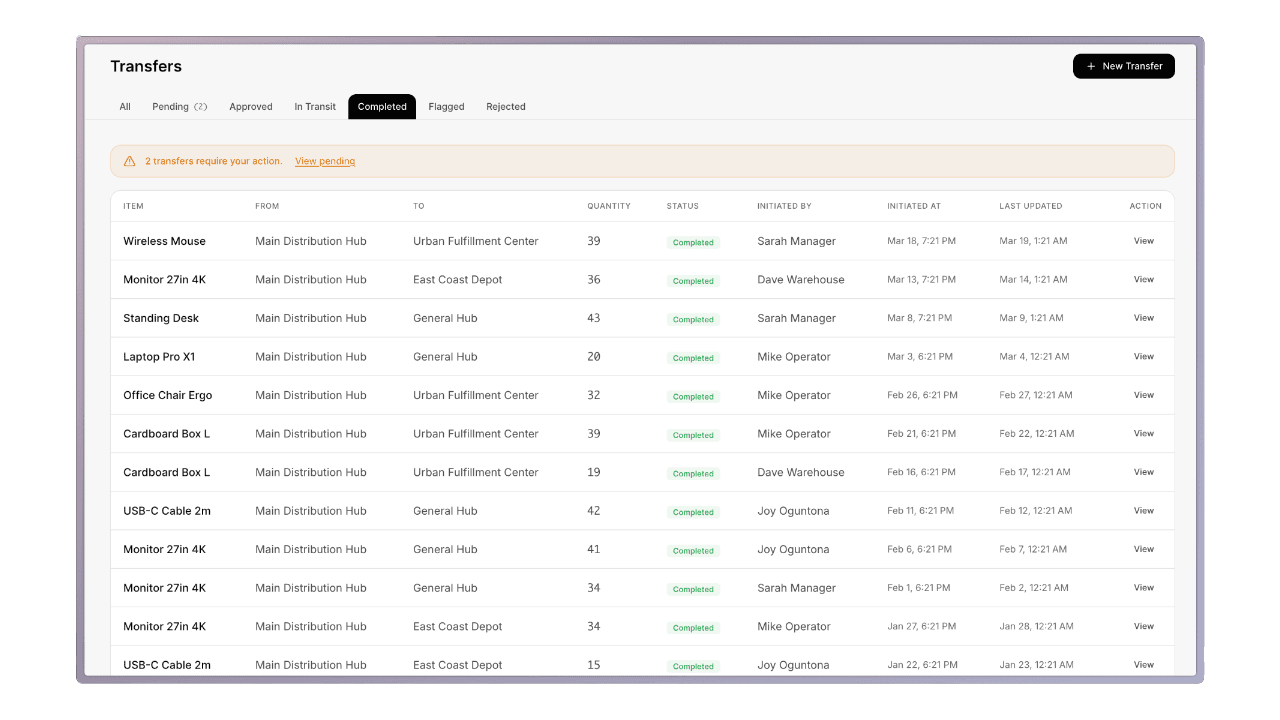
Task: Click the Initiated At column header
Action: tap(913, 206)
